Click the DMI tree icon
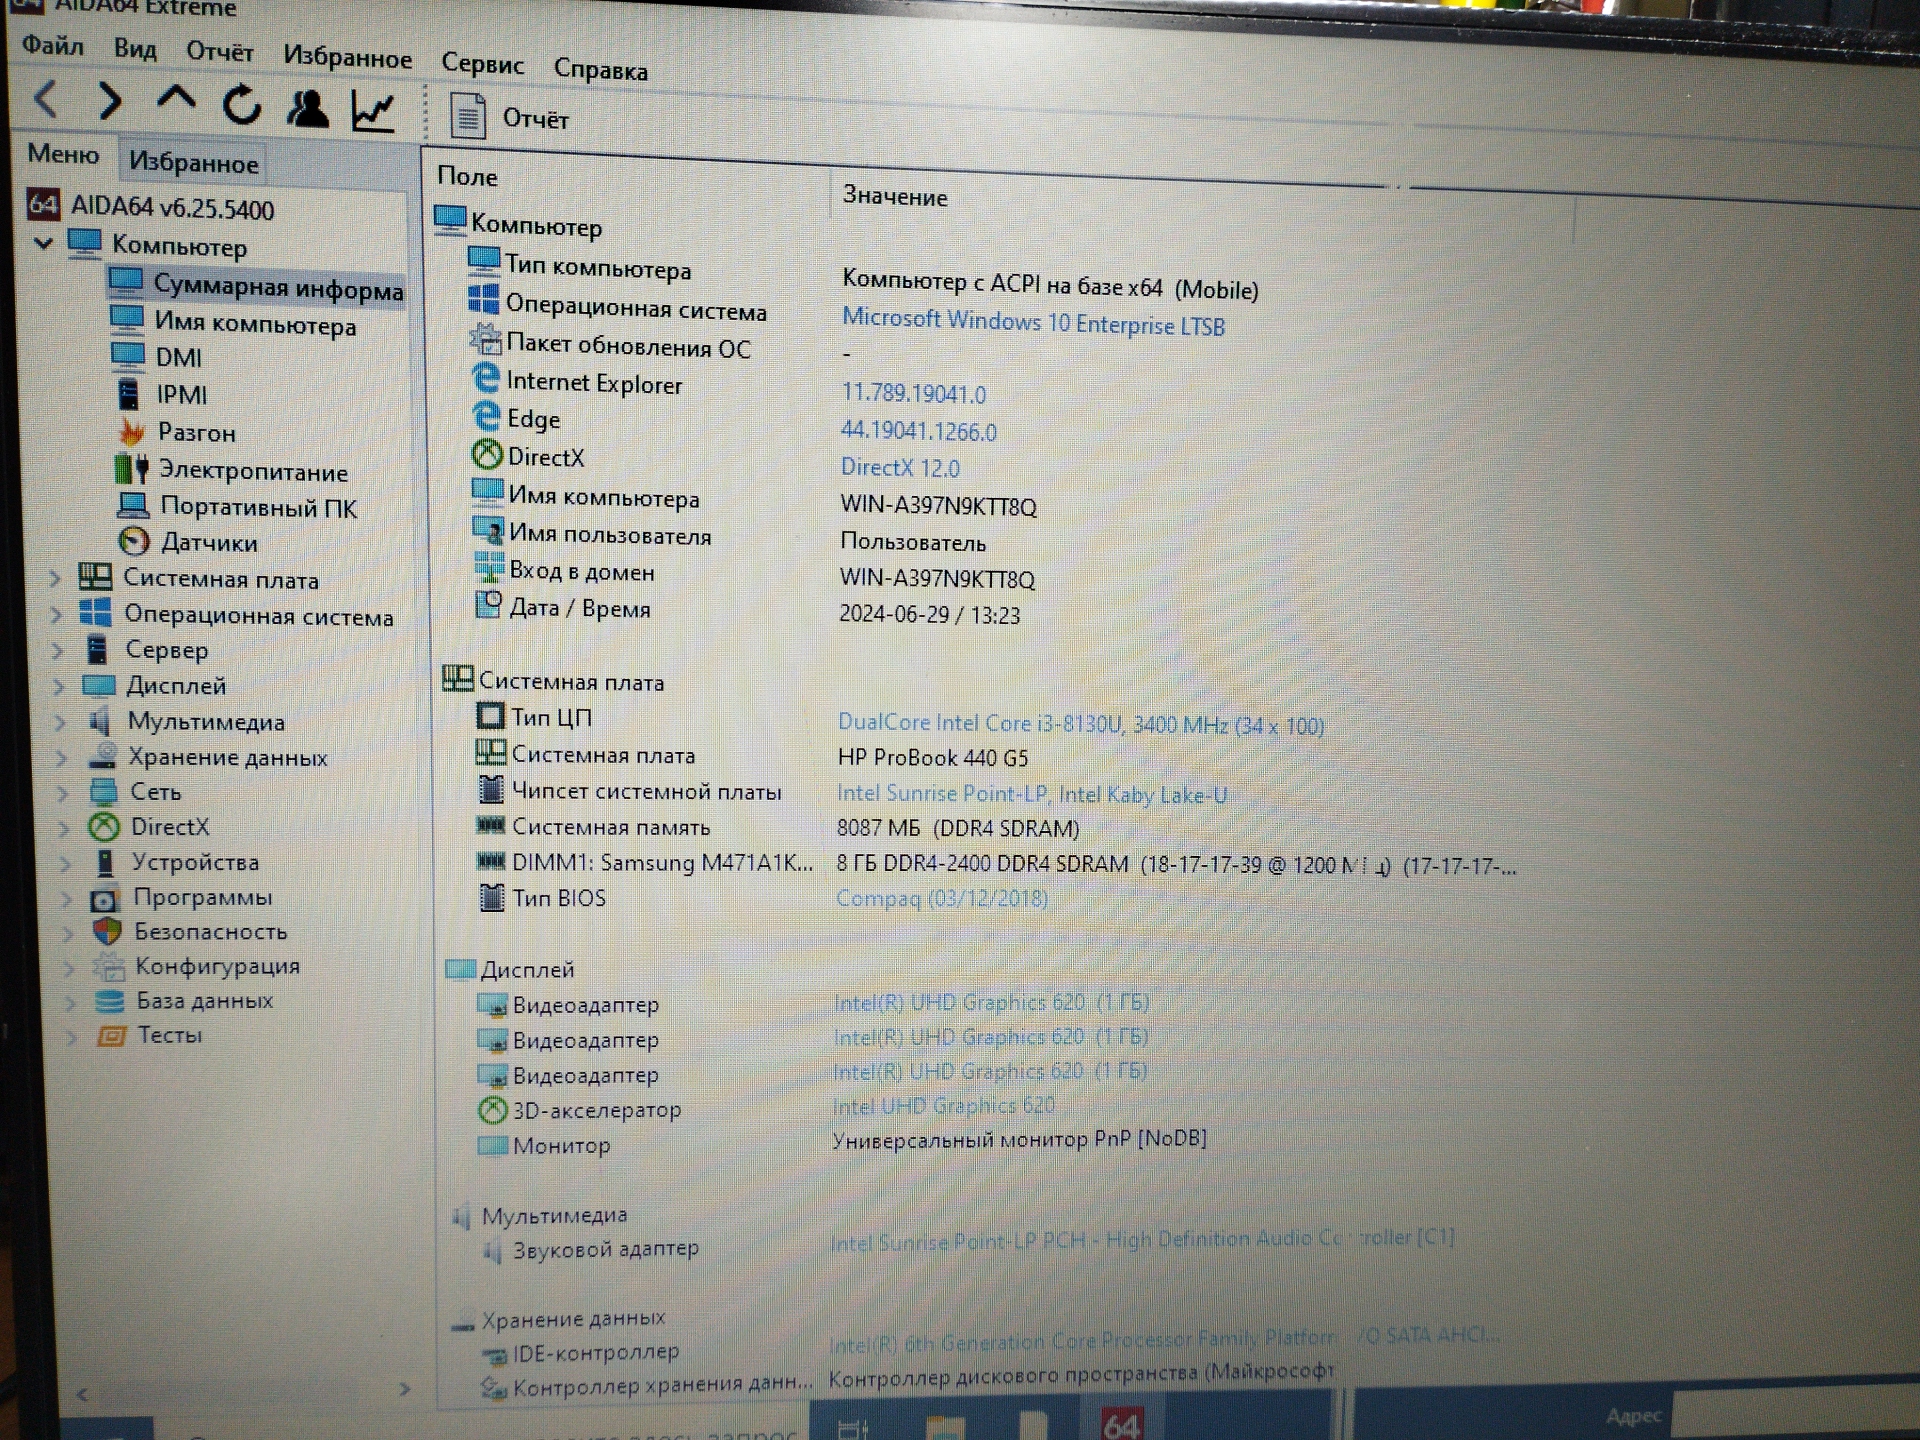 pyautogui.click(x=128, y=355)
